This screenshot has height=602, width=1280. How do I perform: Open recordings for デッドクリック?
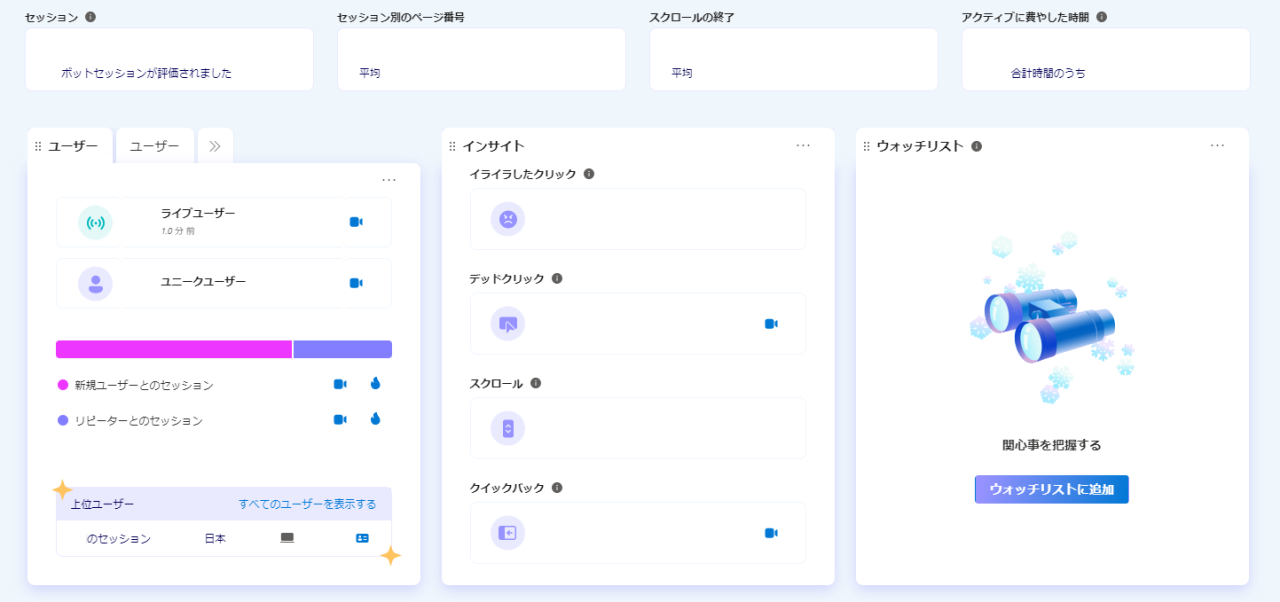coord(771,324)
